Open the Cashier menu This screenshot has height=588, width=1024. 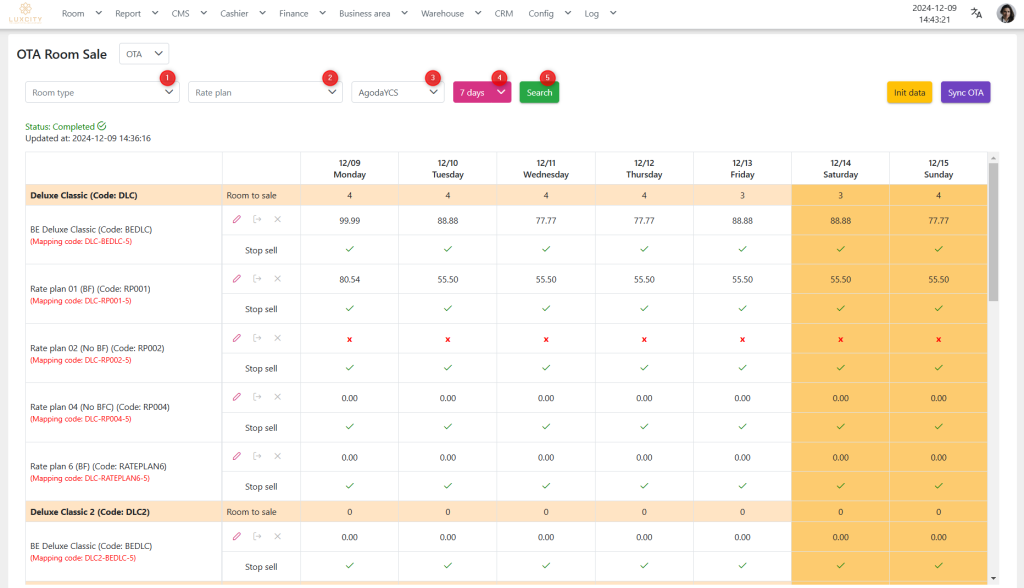(242, 14)
